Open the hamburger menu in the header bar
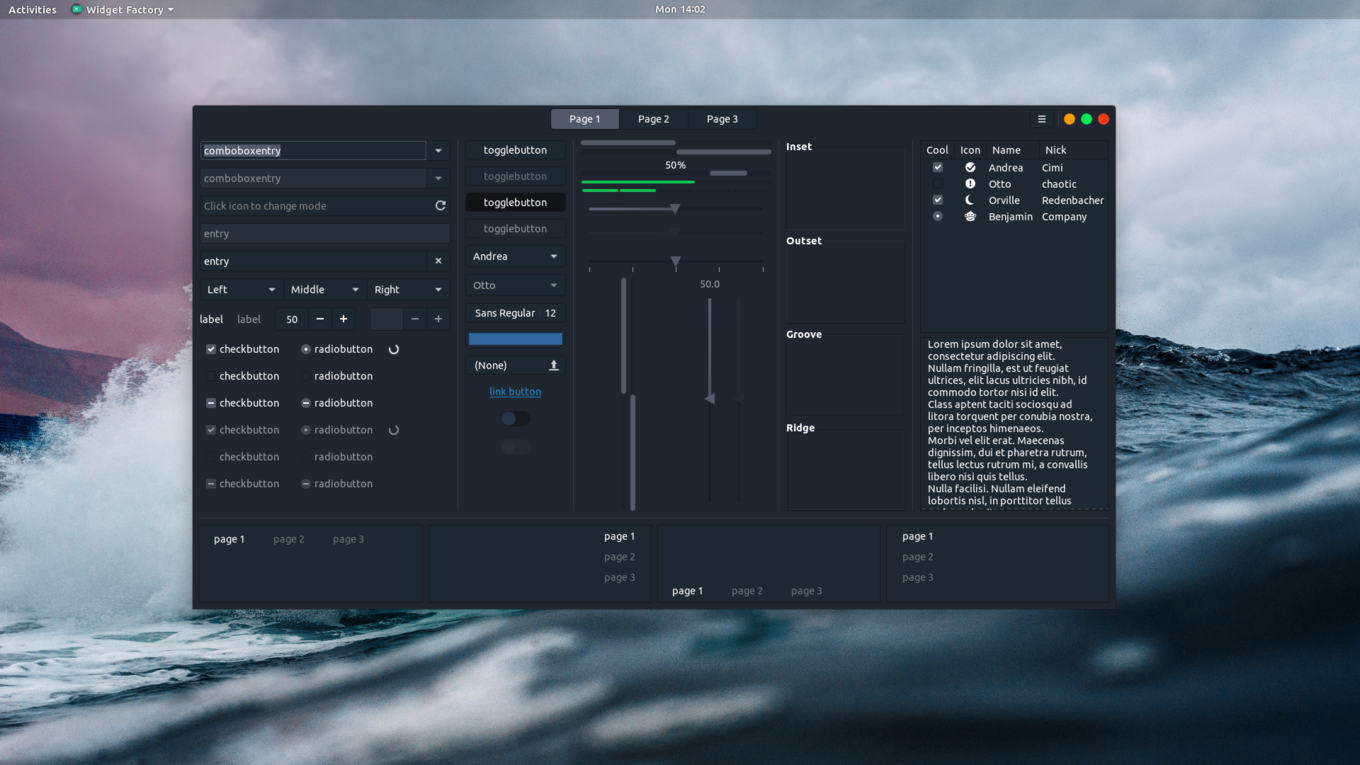The width and height of the screenshot is (1360, 765). coord(1041,119)
